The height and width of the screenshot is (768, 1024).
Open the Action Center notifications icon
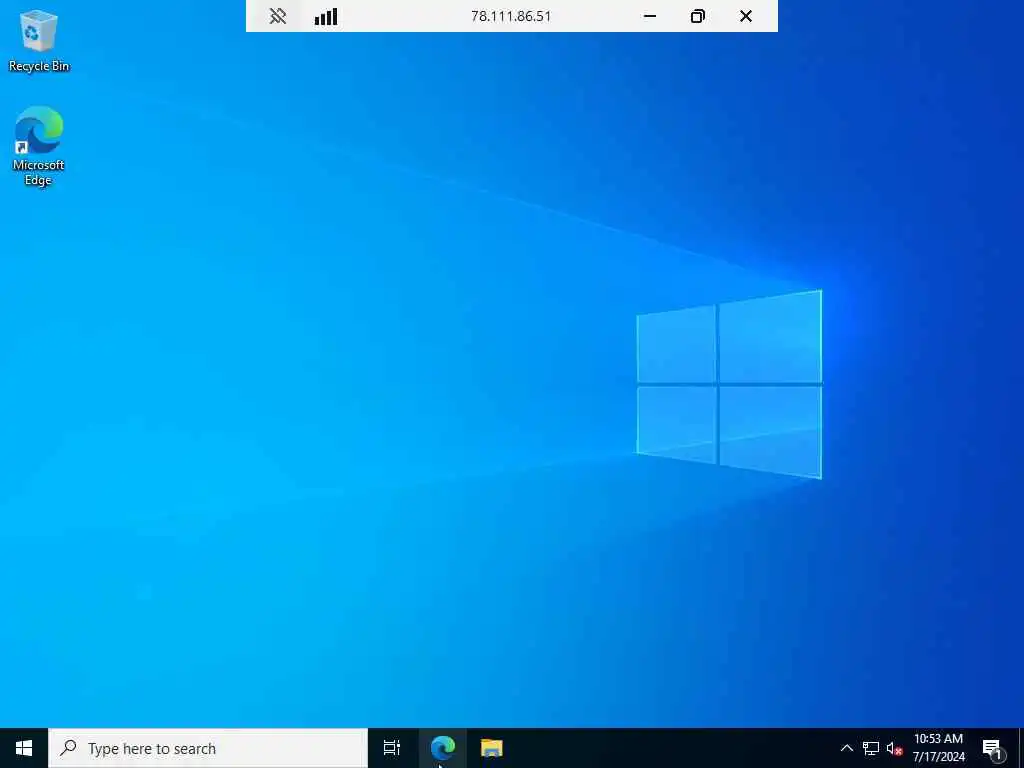click(x=993, y=748)
